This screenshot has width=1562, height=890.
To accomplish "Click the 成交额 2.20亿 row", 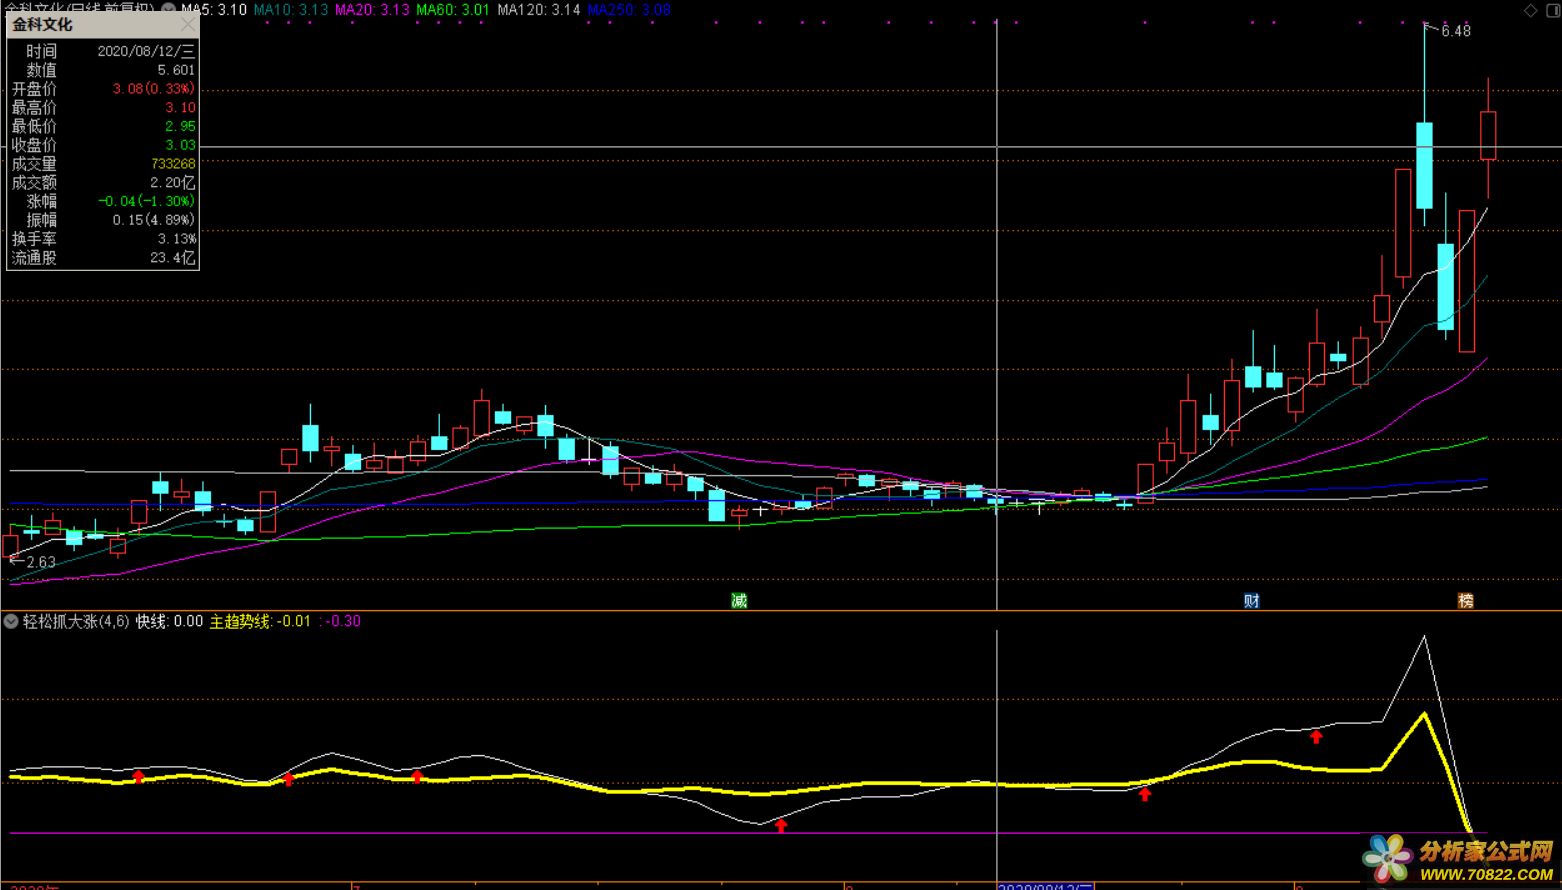I will pos(103,182).
